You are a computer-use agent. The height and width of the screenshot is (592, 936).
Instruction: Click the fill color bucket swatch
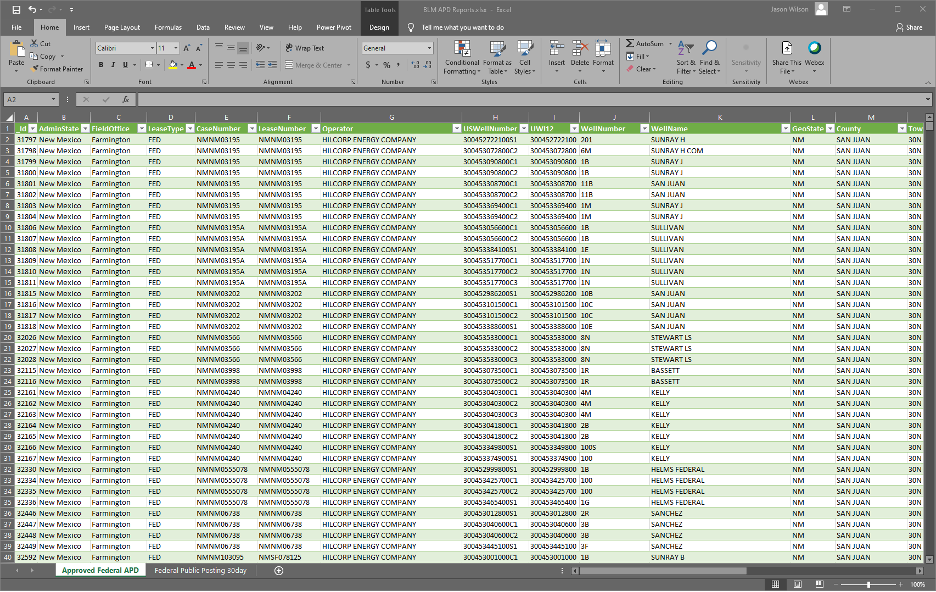(x=173, y=64)
